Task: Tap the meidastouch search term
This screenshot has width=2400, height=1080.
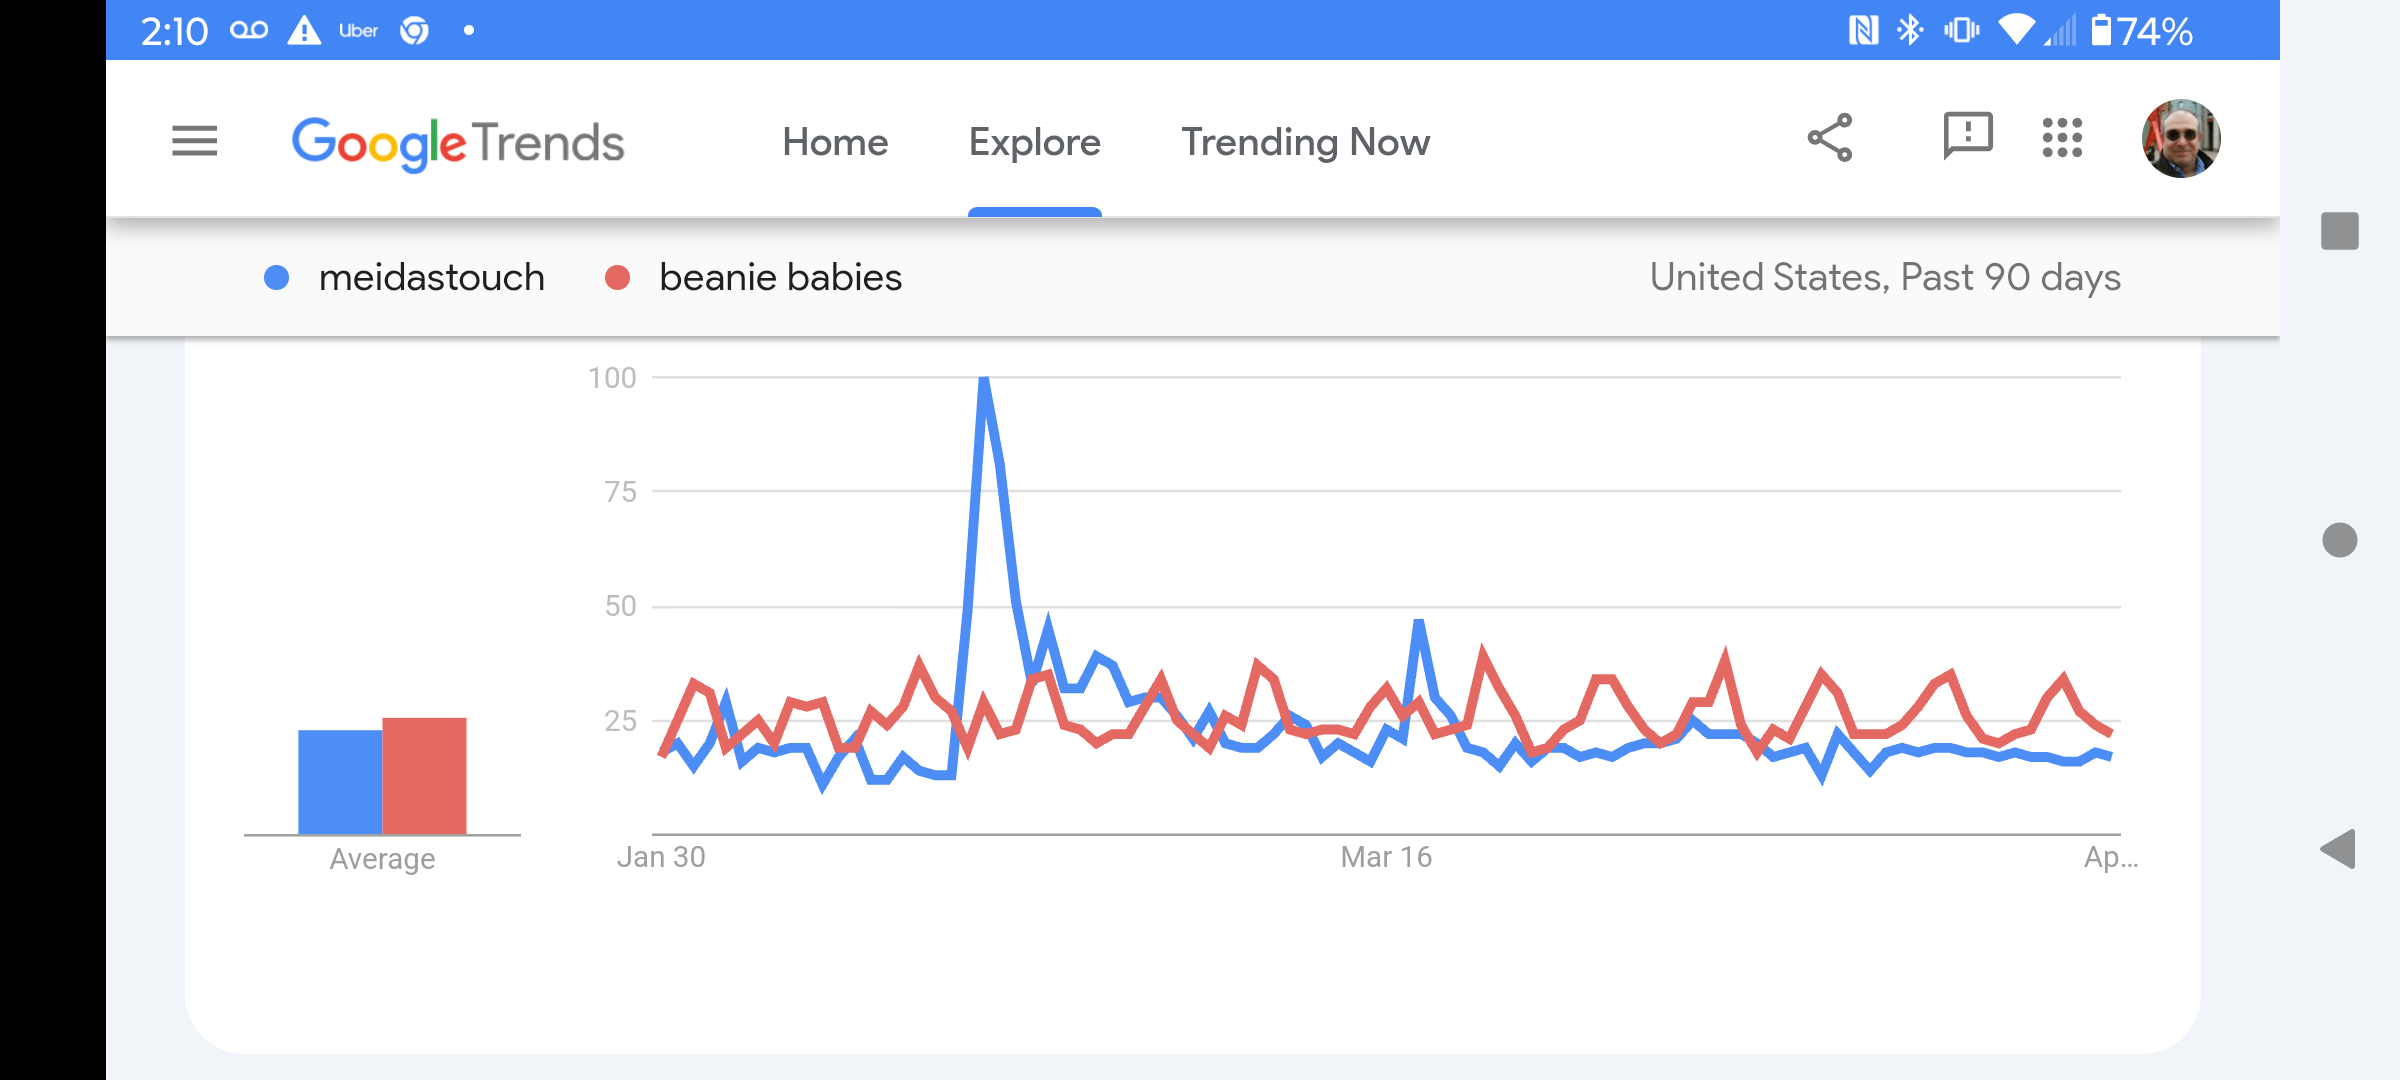Action: pos(432,277)
